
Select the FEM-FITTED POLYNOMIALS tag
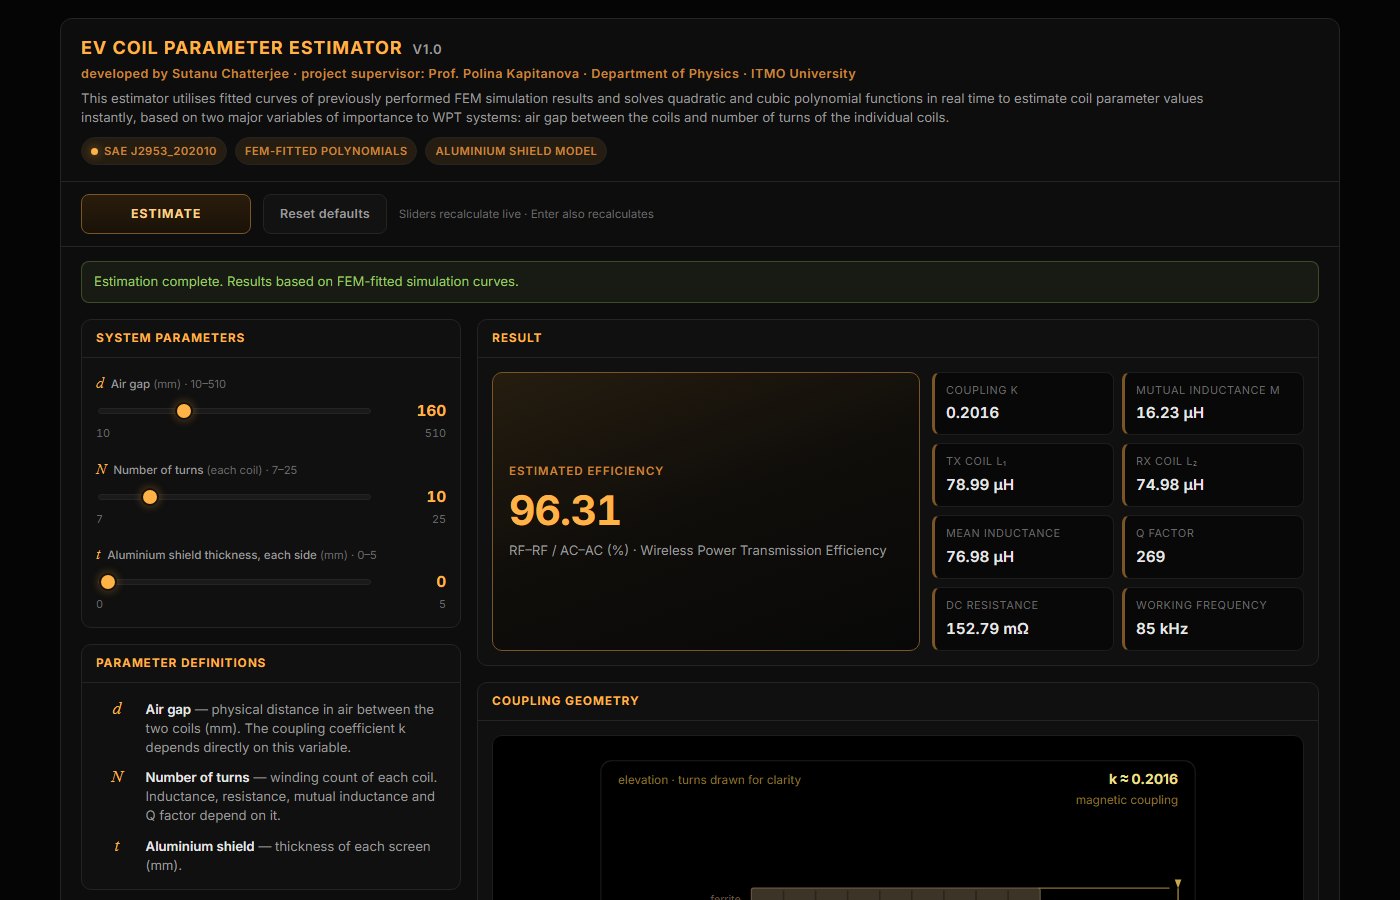point(326,151)
